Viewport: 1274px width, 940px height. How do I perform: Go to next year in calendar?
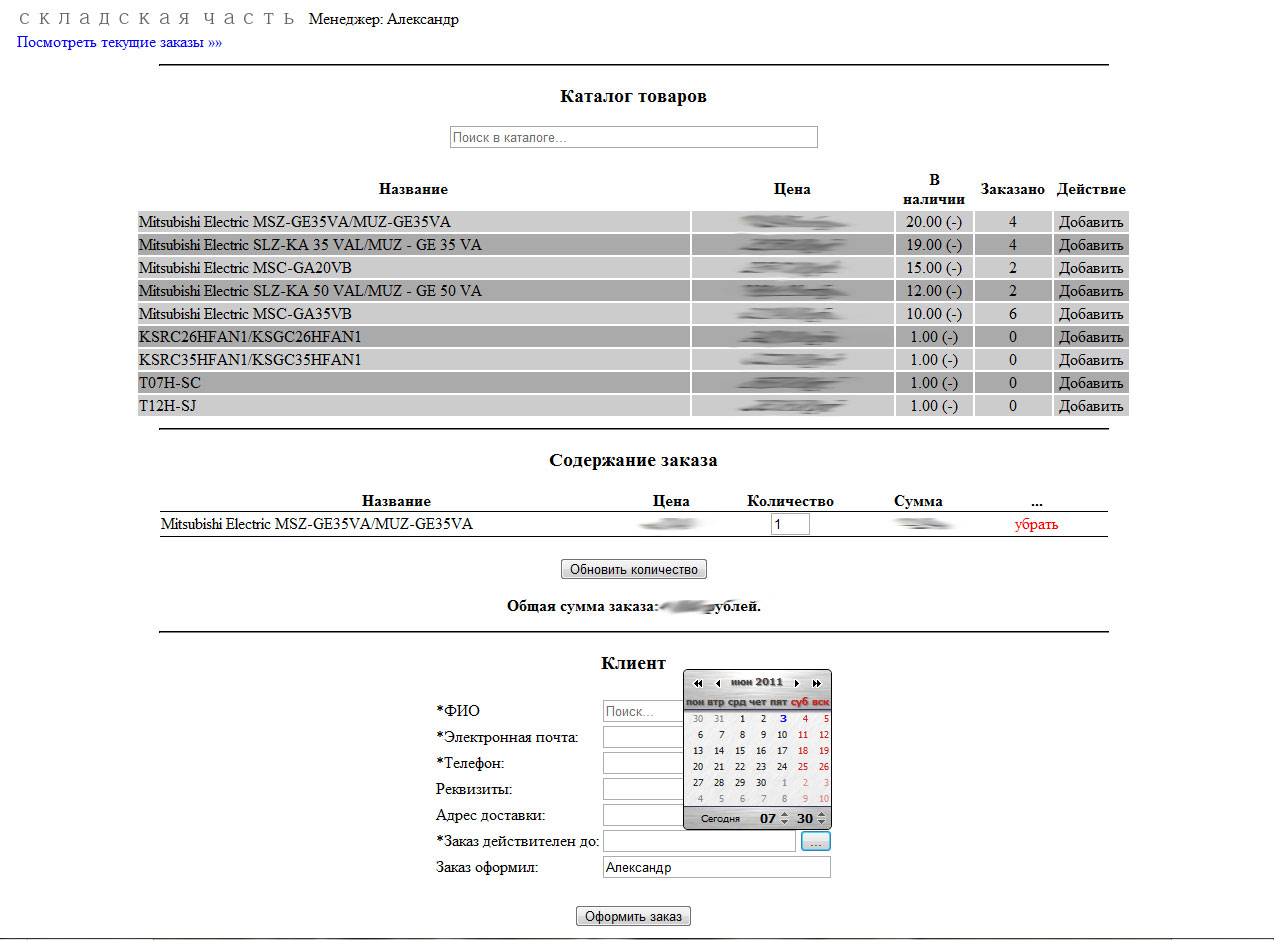(x=817, y=682)
